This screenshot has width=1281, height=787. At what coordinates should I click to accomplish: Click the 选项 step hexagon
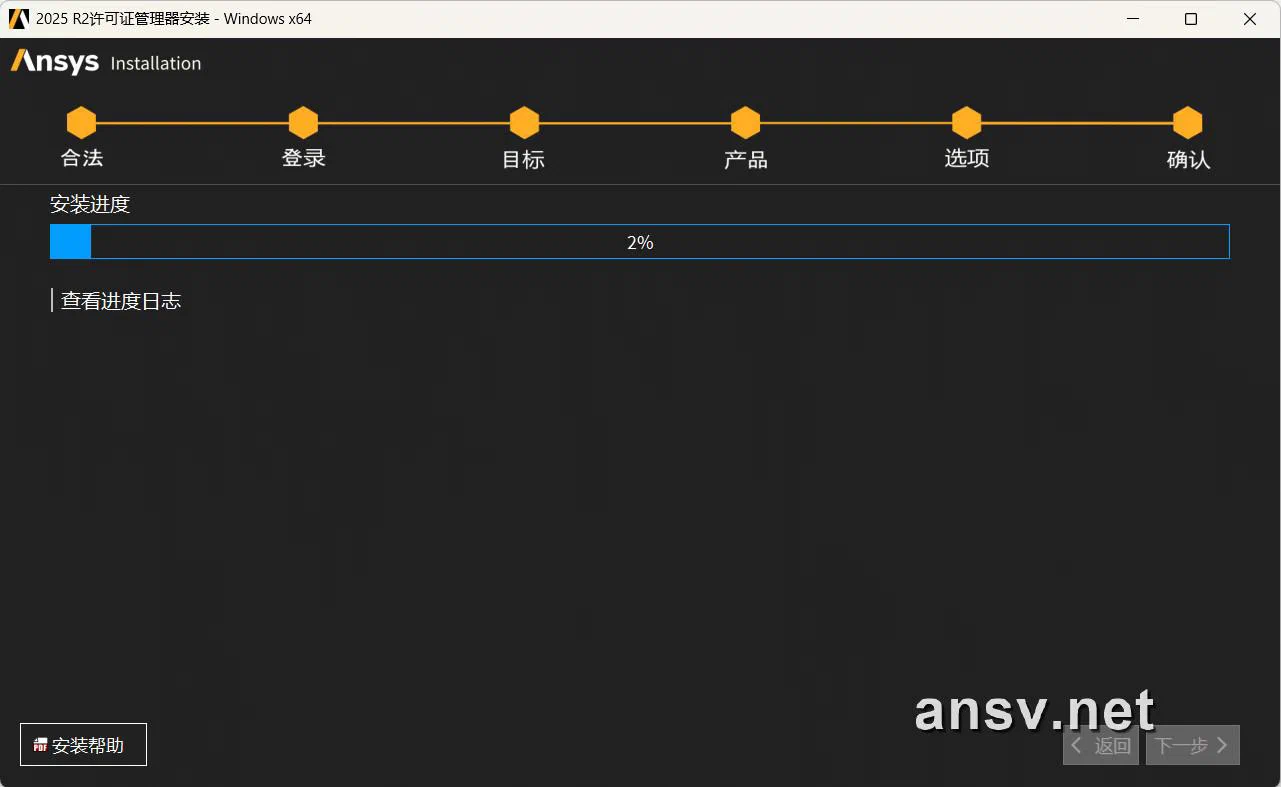pos(966,123)
